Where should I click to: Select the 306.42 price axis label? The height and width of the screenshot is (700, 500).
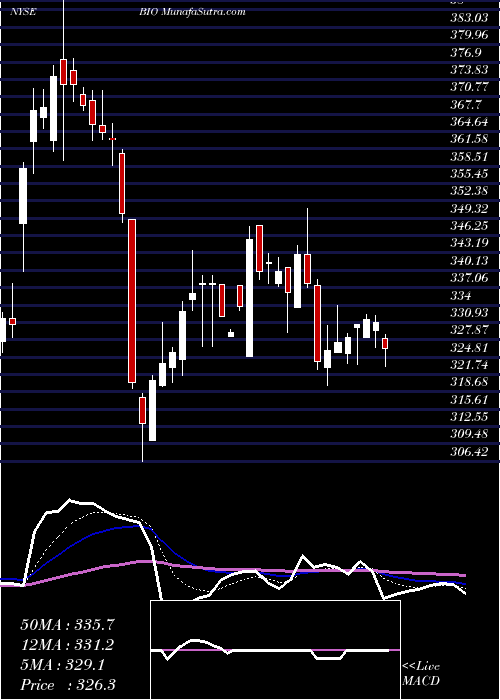[467, 451]
